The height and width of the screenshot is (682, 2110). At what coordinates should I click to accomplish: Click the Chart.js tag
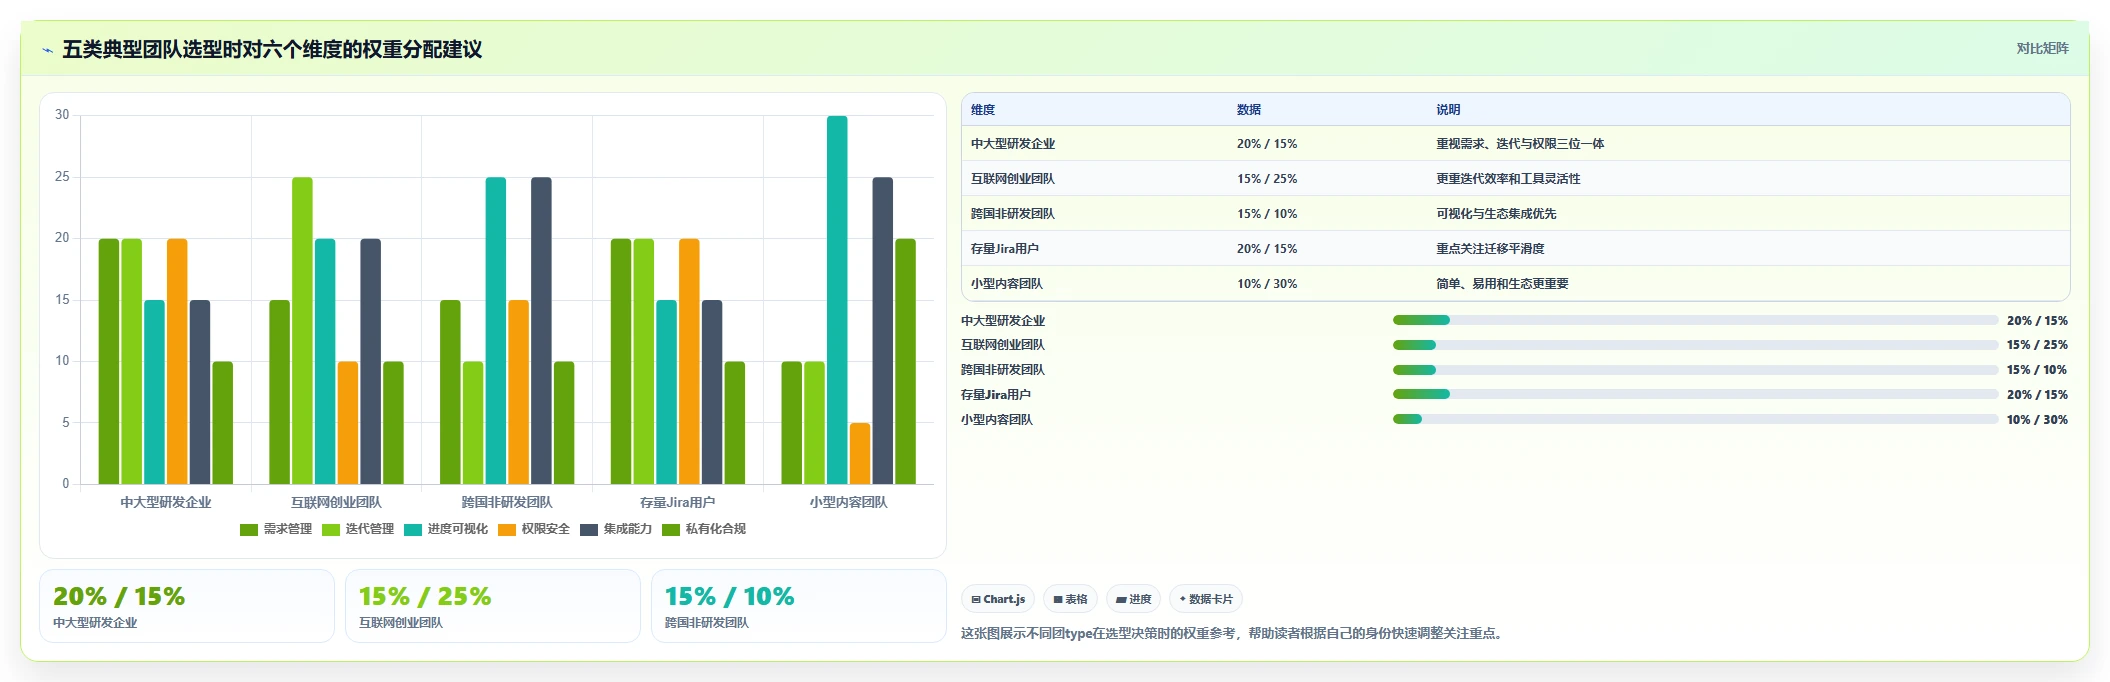(x=998, y=599)
